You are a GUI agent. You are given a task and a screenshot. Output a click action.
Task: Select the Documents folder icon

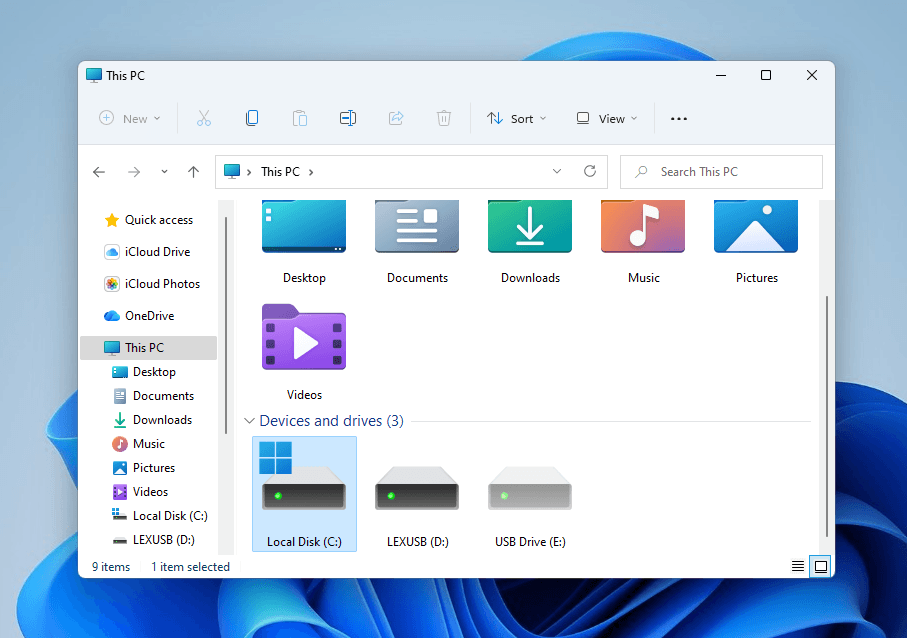click(x=417, y=227)
